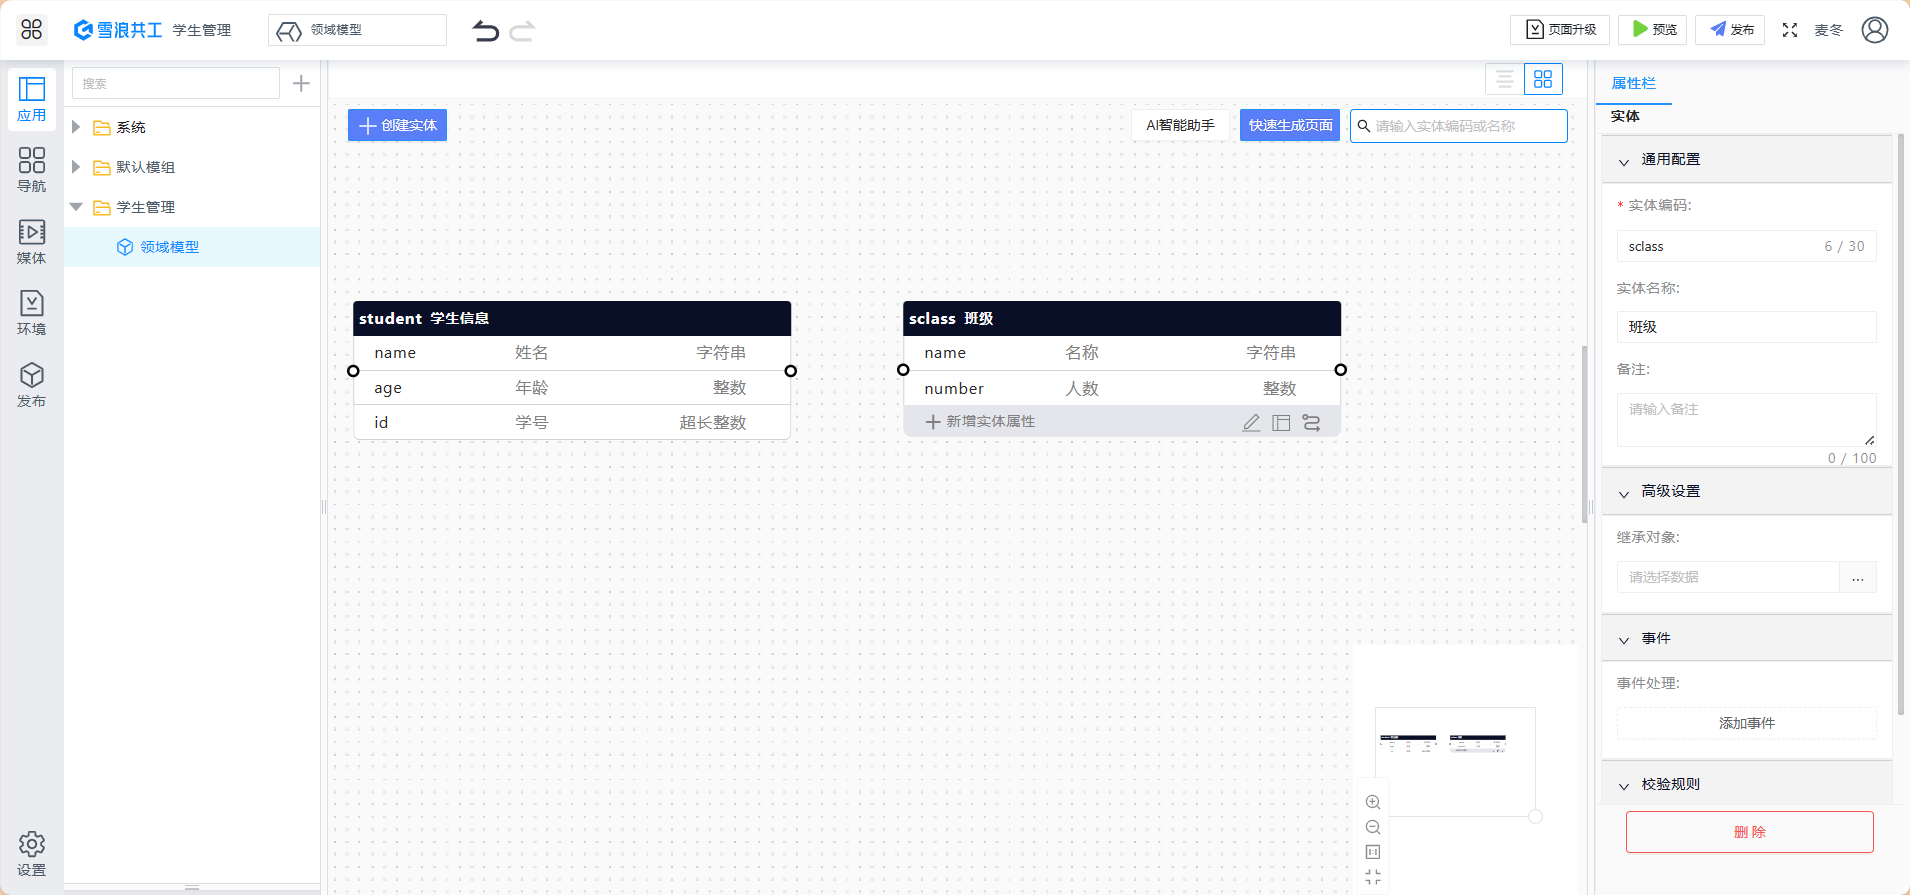Click the student entity right connector point
This screenshot has width=1910, height=895.
point(791,371)
